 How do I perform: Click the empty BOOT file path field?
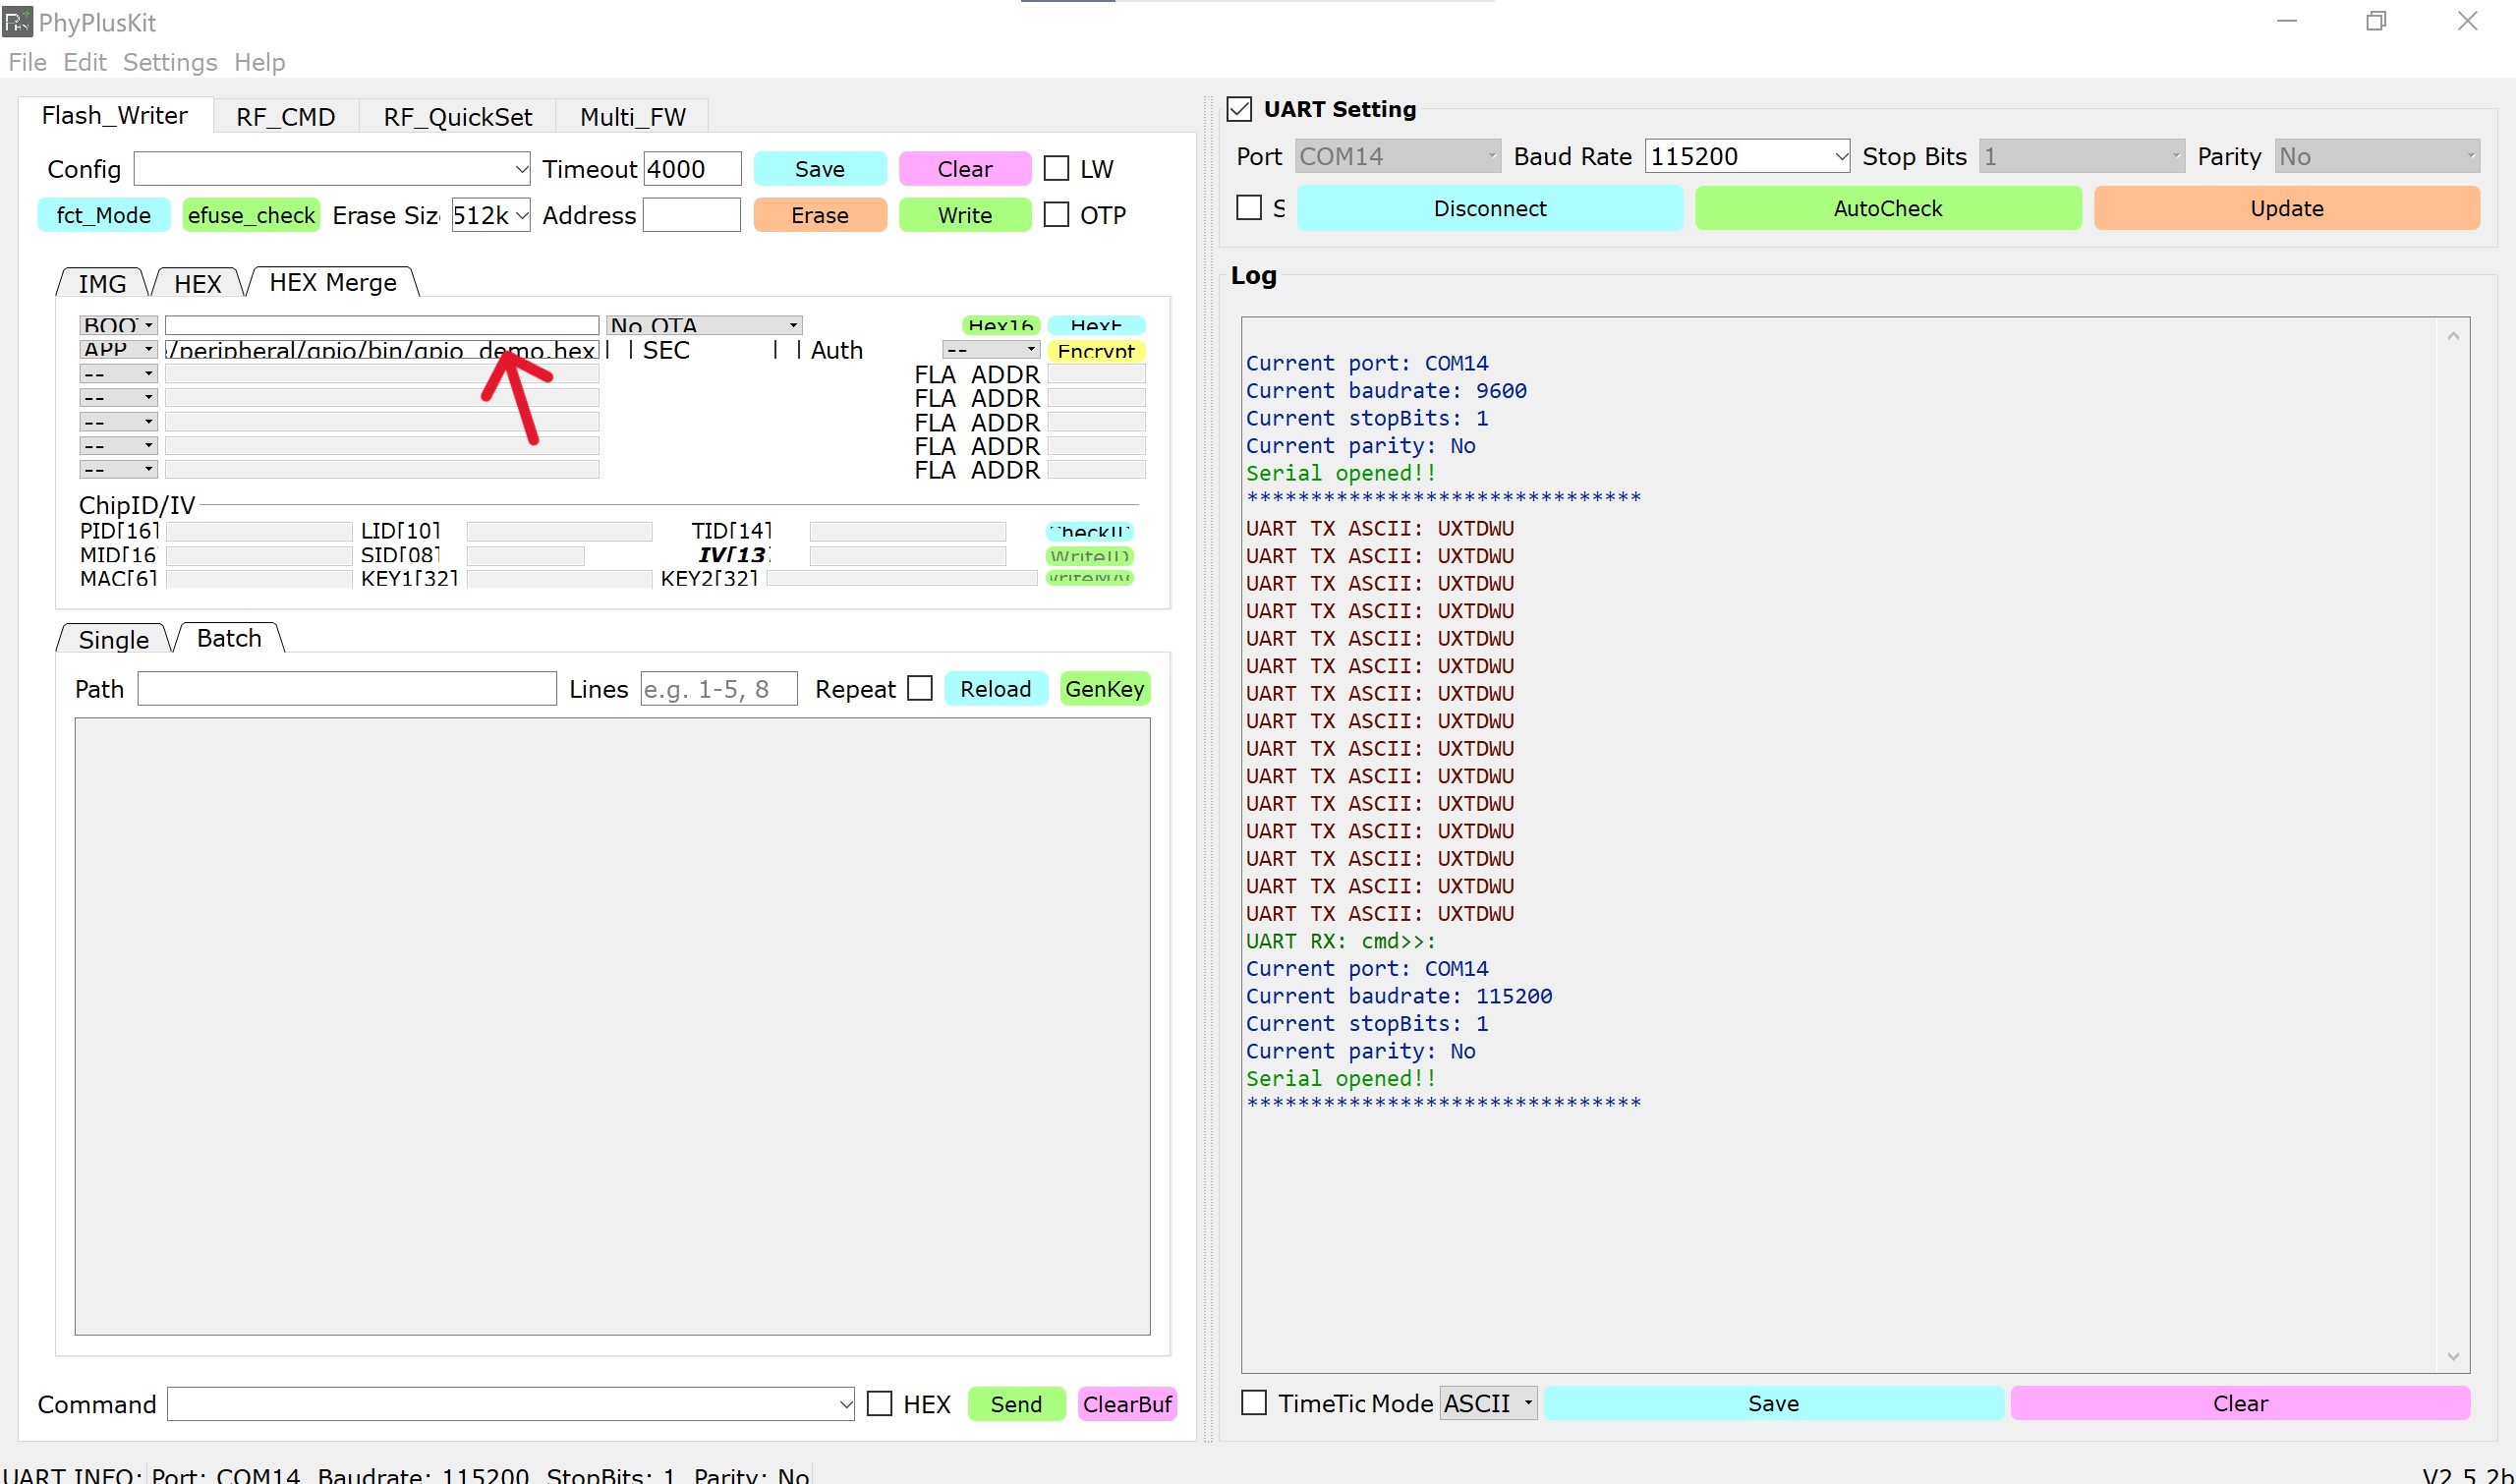pos(382,325)
